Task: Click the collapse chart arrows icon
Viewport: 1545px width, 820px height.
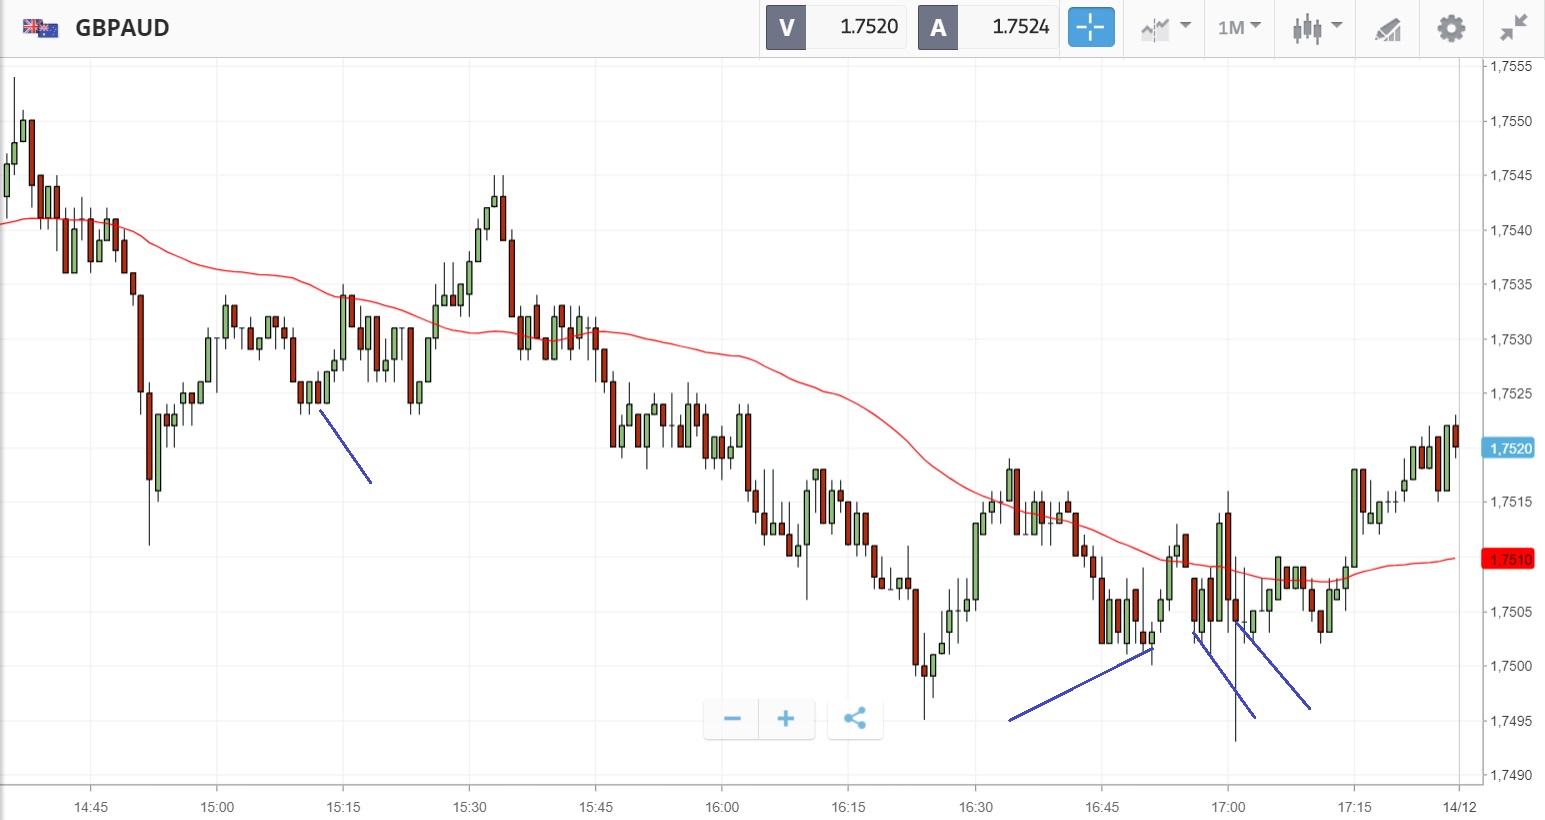Action: pyautogui.click(x=1514, y=27)
